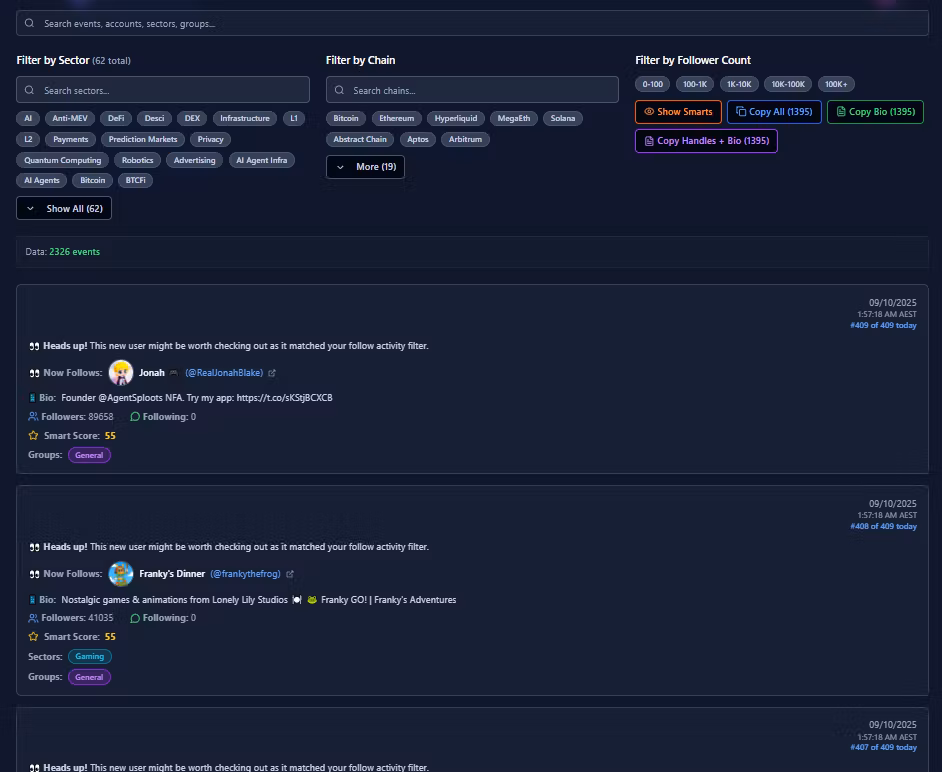Toggle the AI sector filter chip
This screenshot has height=772, width=942.
point(28,118)
